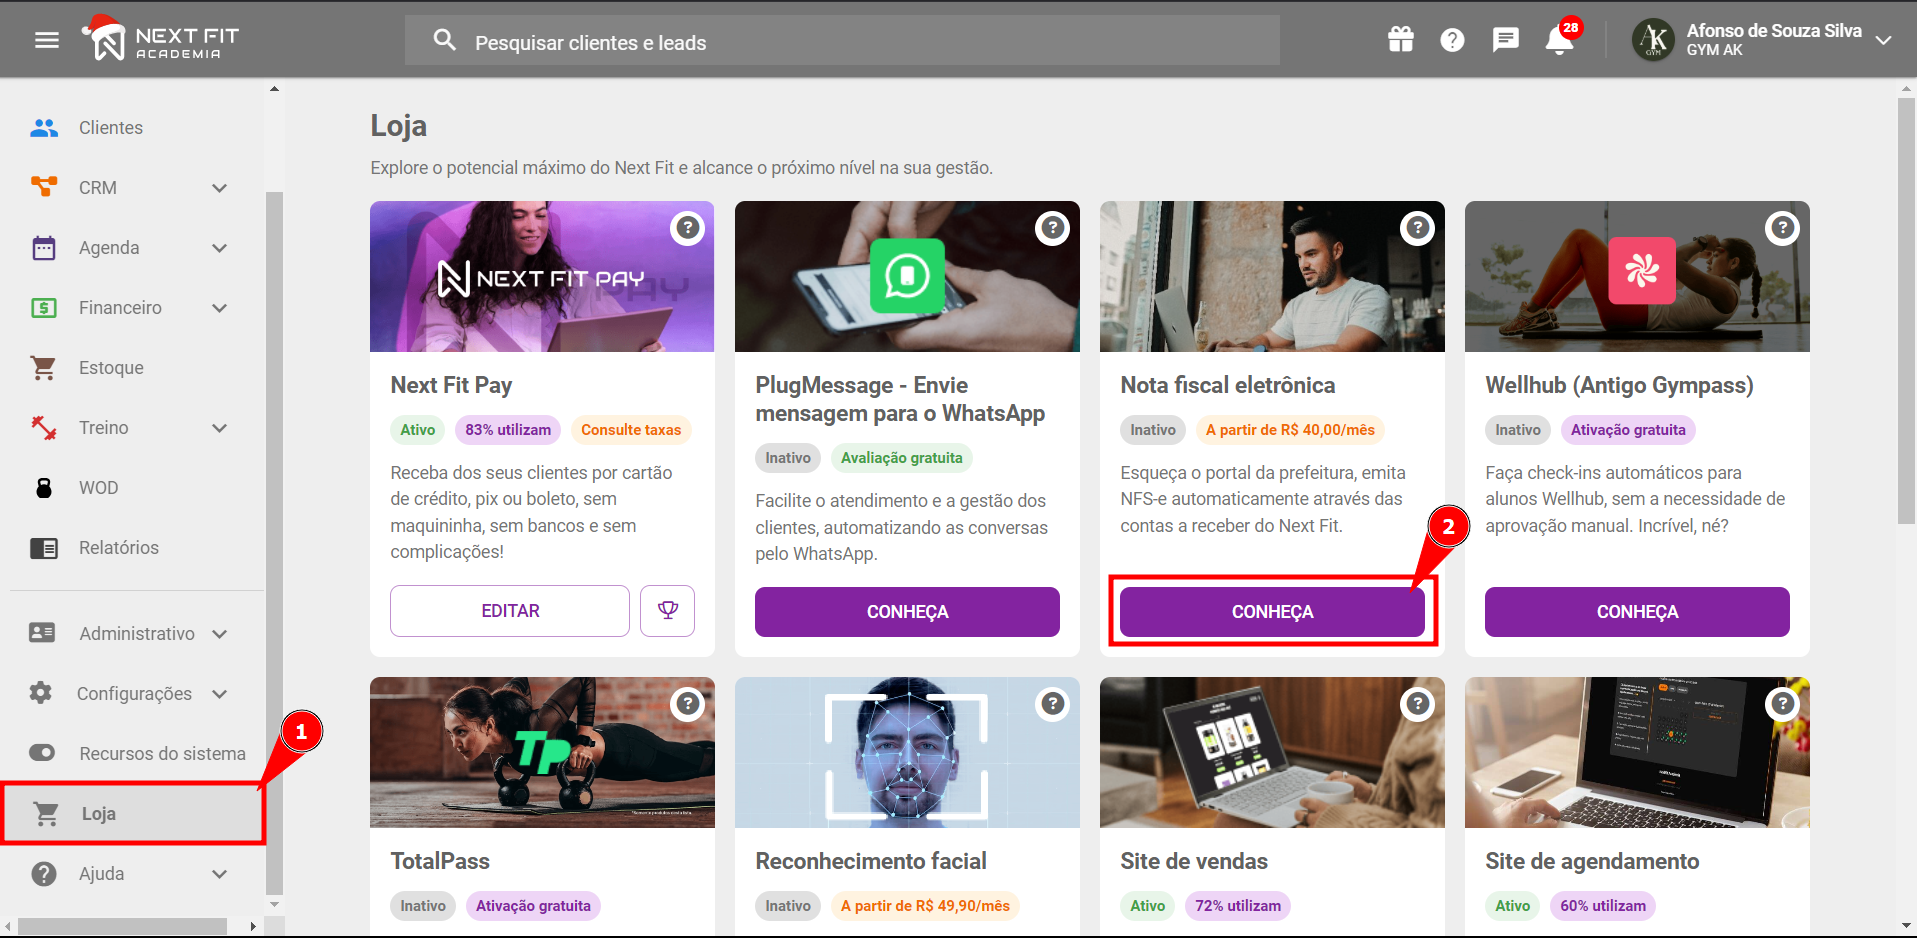The width and height of the screenshot is (1917, 938).
Task: Focus the Pesquisar clientes e leads field
Action: click(842, 41)
